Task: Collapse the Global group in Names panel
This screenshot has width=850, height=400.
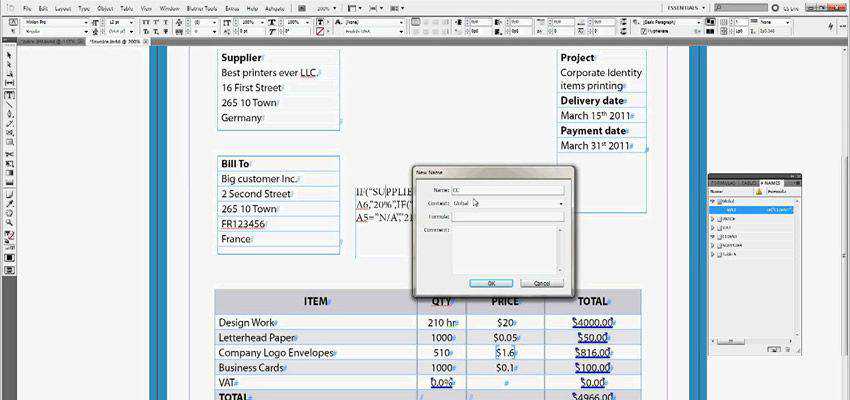Action: [714, 201]
